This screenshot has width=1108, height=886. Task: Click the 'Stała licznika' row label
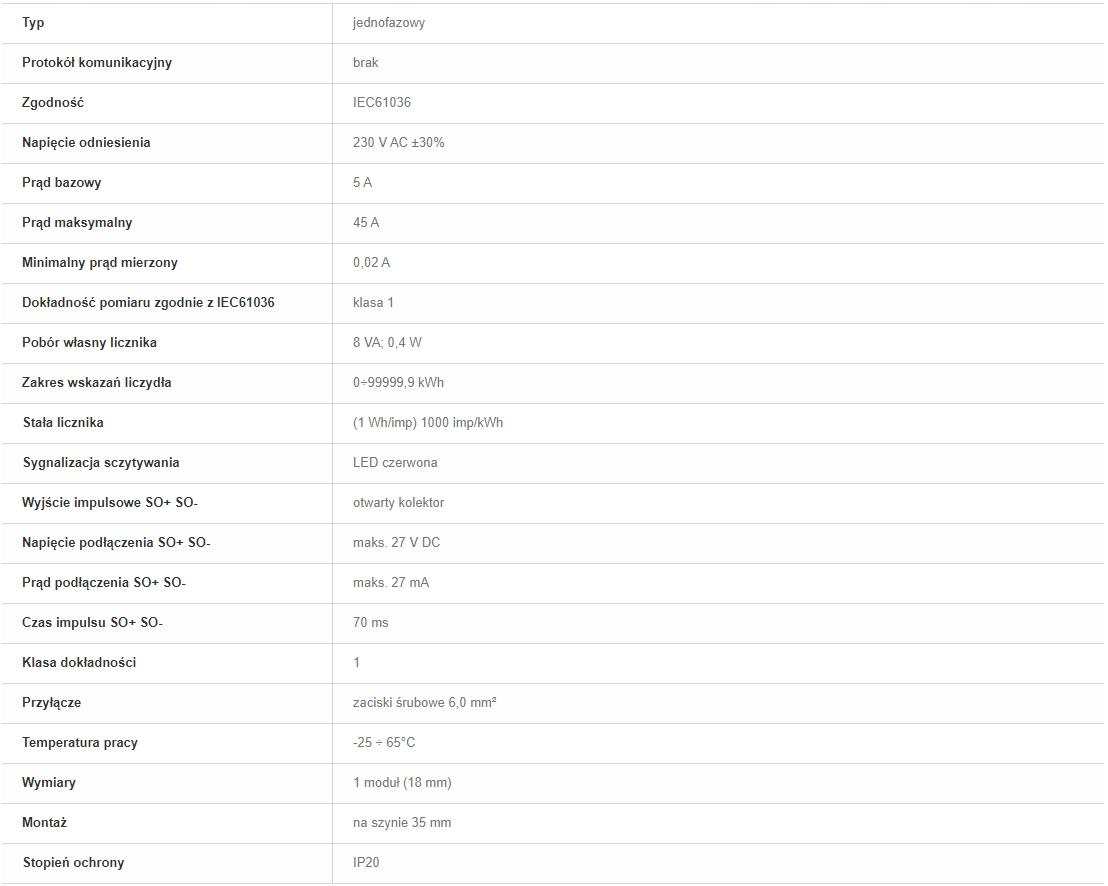point(63,423)
